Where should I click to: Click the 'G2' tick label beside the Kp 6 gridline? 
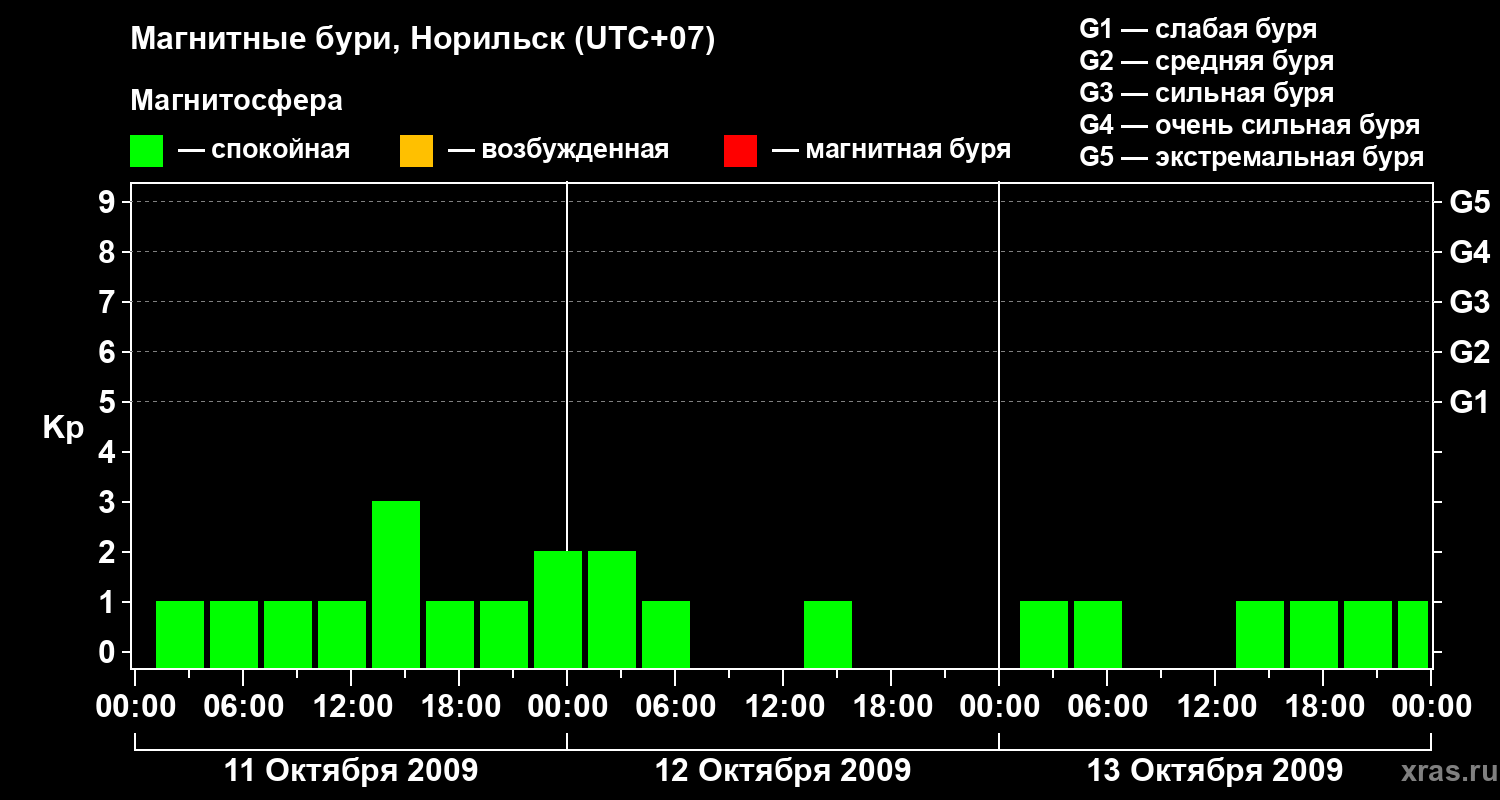coord(1469,352)
